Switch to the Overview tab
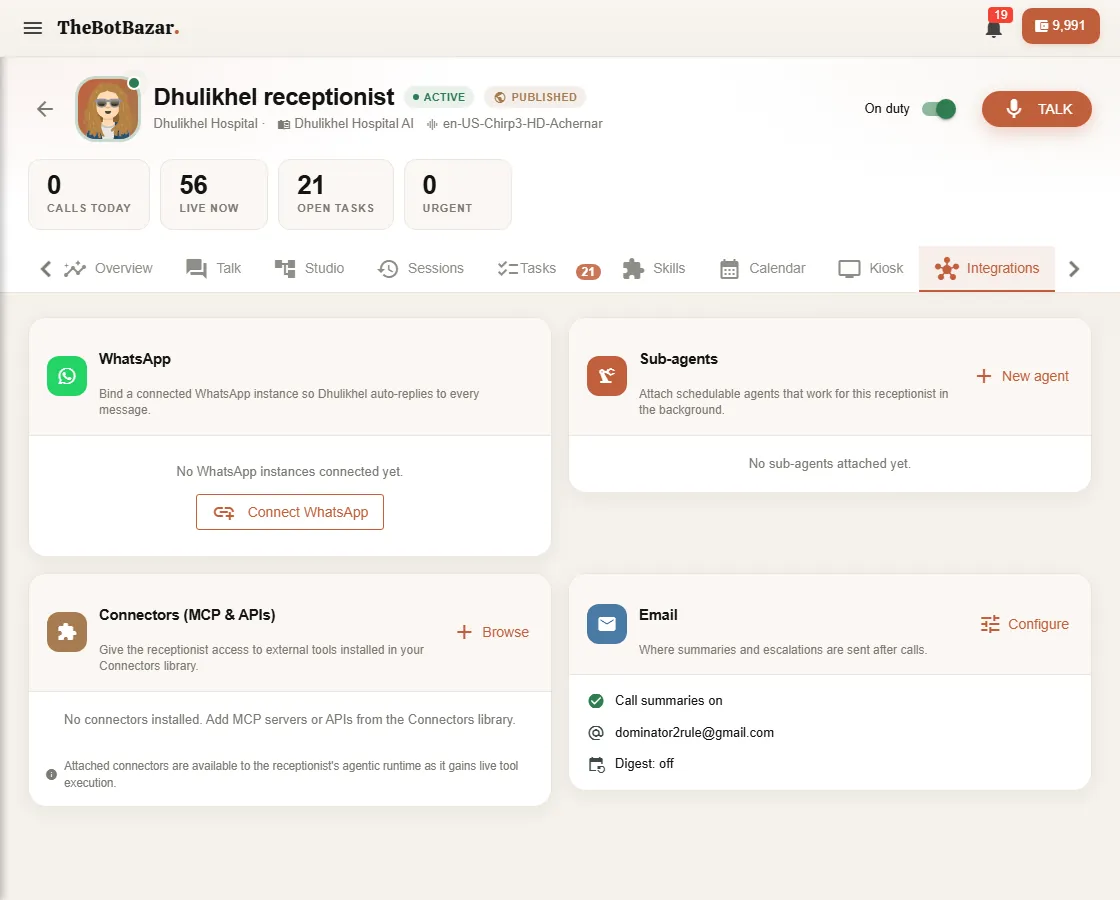 click(x=108, y=269)
